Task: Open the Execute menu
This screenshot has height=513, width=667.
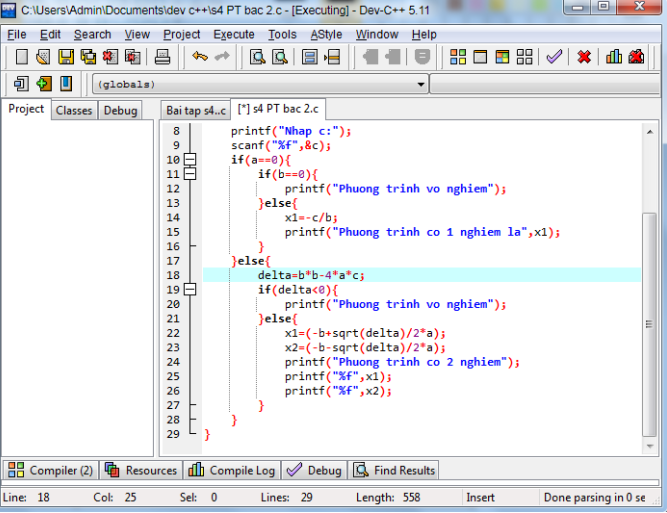Action: (234, 34)
